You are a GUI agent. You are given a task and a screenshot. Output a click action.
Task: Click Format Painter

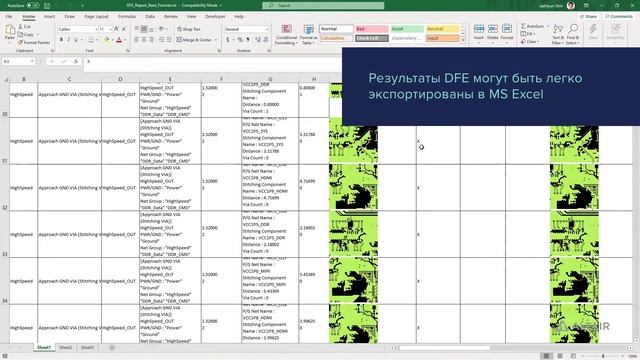click(x=34, y=42)
